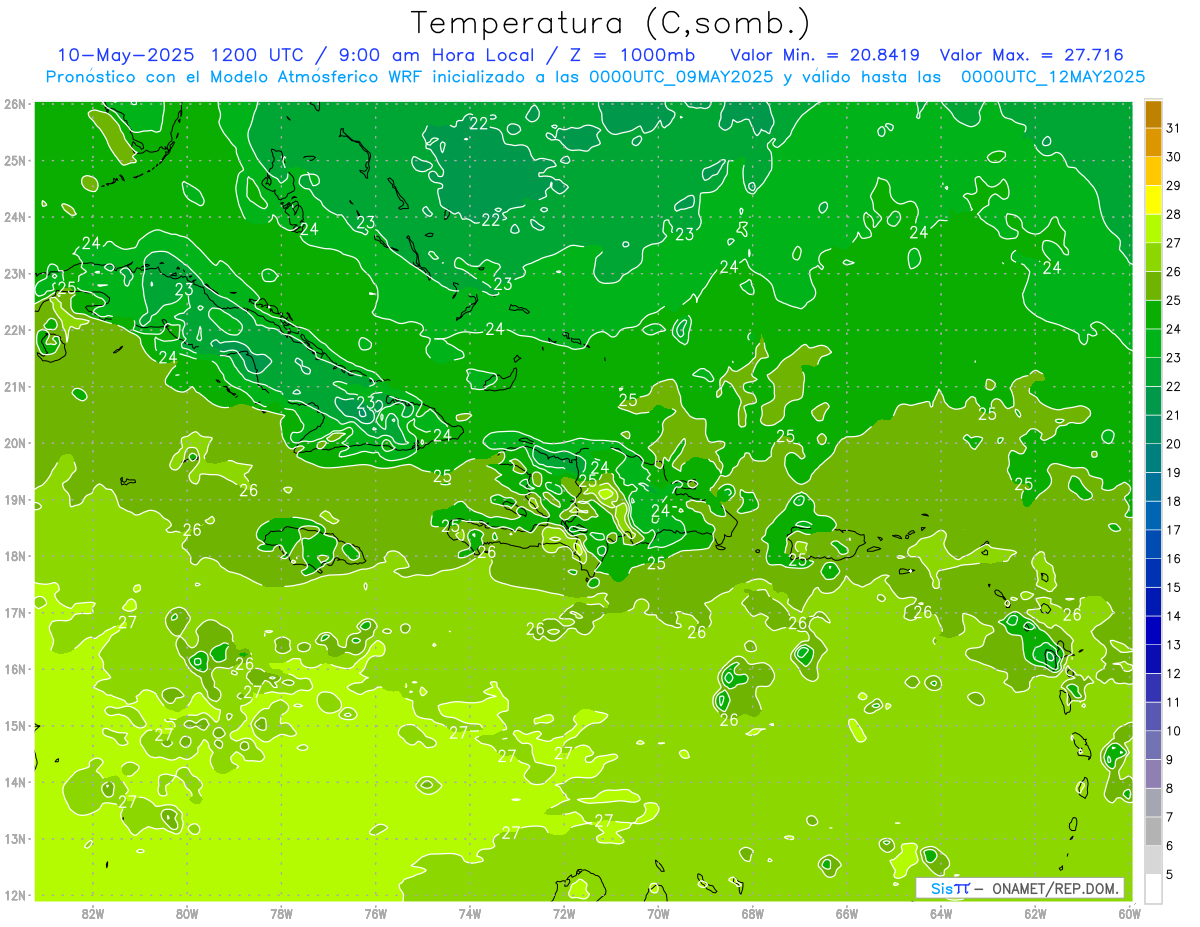Click the '15N' latitude axis label
Viewport: 1200px width, 927px height.
(15, 725)
